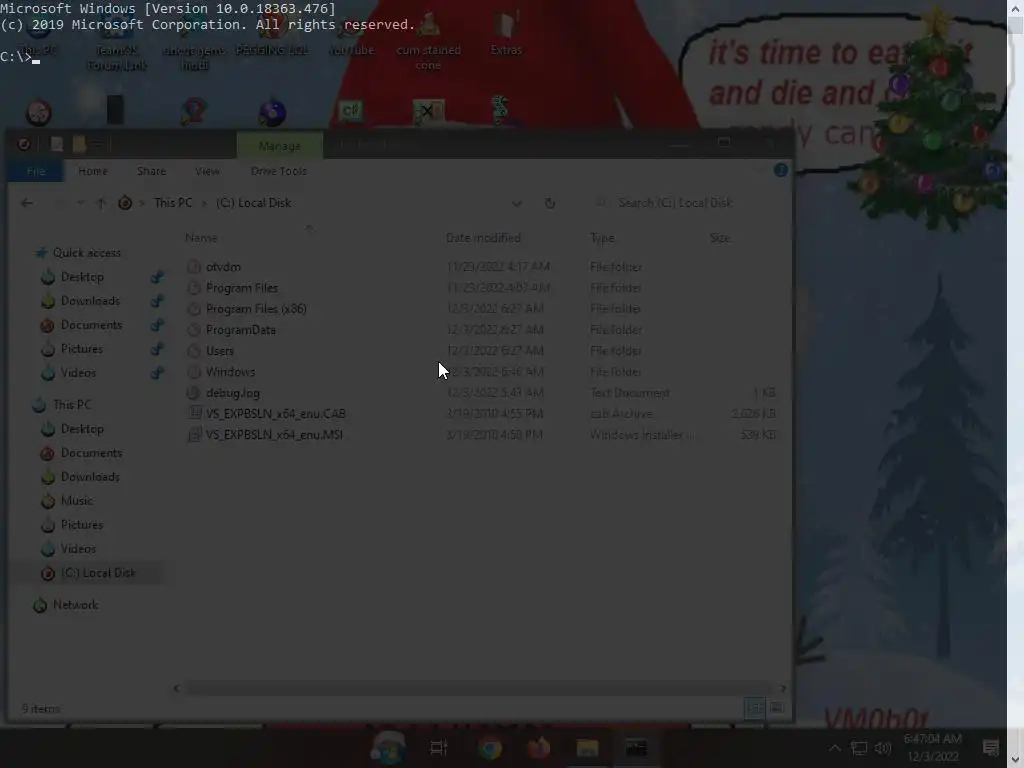This screenshot has width=1024, height=768.
Task: Select the Windows folder row
Action: tap(481, 372)
